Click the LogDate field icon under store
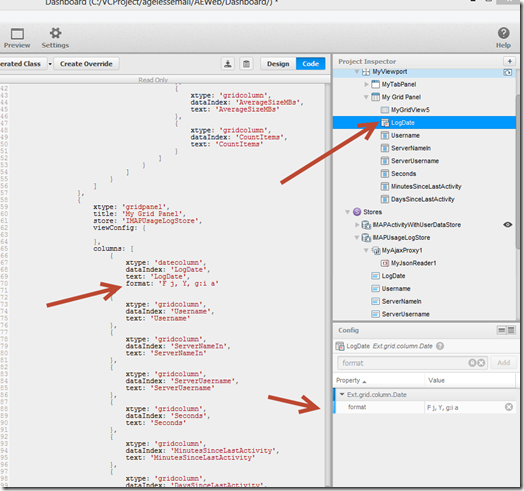The width and height of the screenshot is (524, 491). pos(376,276)
